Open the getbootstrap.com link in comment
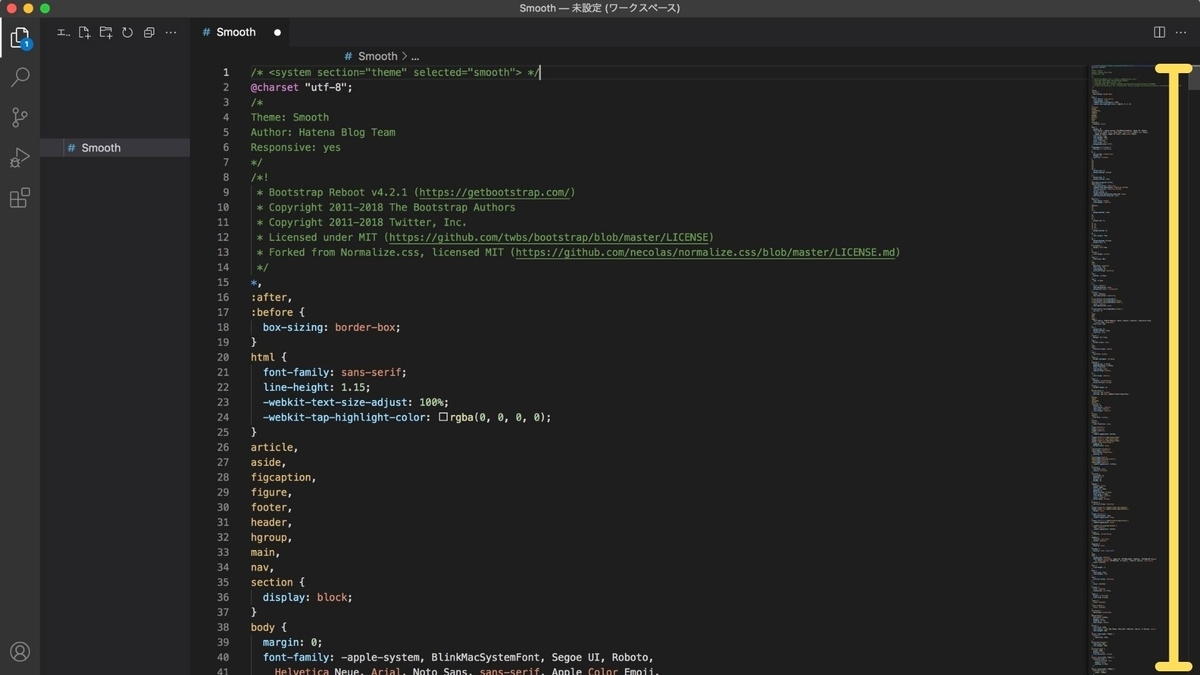Viewport: 1200px width, 675px height. (x=494, y=192)
